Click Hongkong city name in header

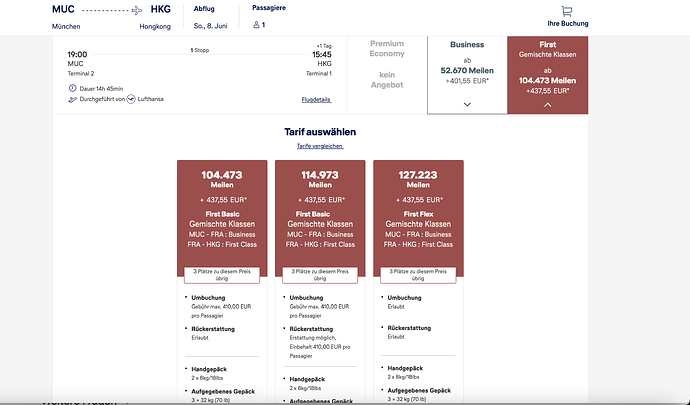[155, 26]
